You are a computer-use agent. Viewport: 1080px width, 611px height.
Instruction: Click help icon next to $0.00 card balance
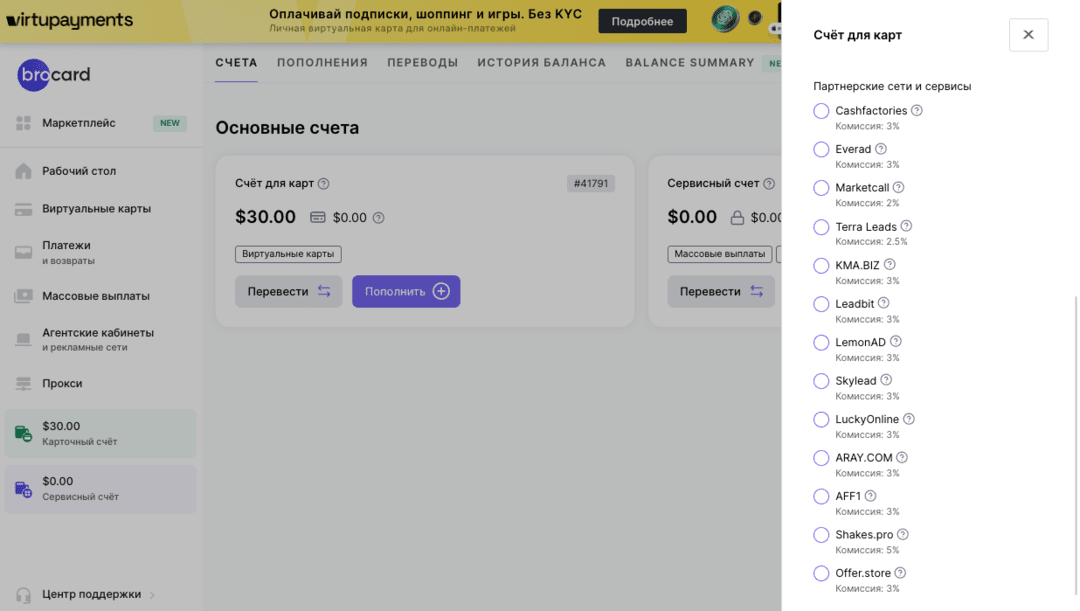pos(379,218)
